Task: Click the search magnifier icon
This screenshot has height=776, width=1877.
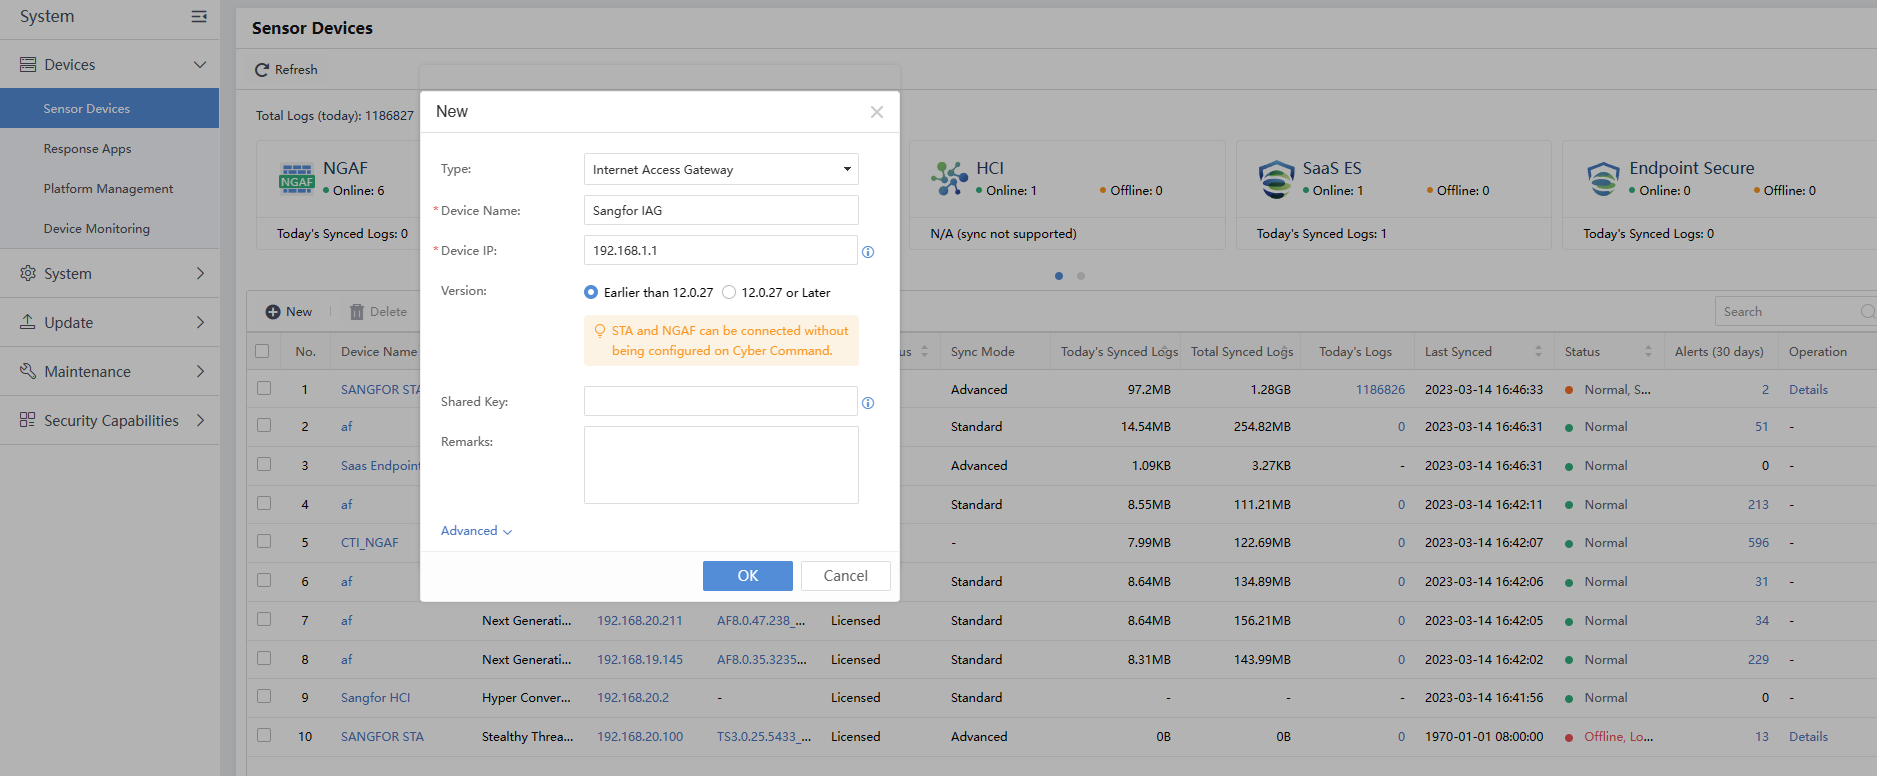Action: [1866, 312]
